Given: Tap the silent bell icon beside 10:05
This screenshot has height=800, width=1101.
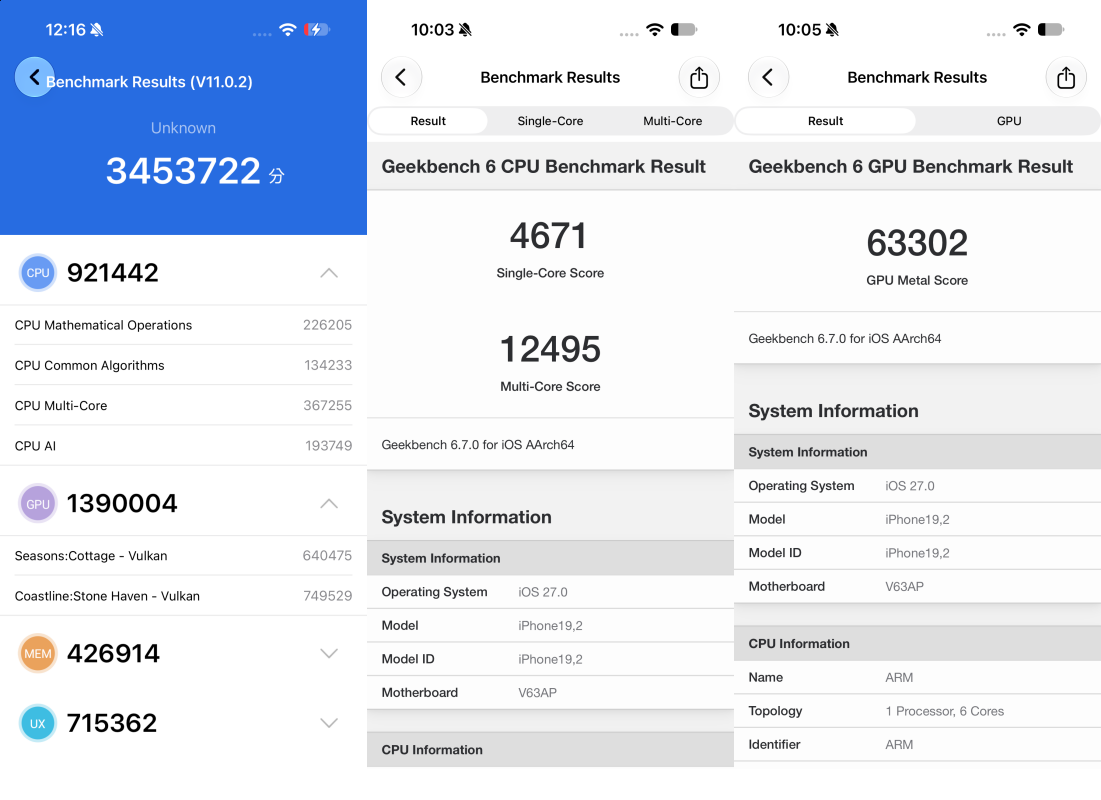Looking at the screenshot, I should pos(832,29).
